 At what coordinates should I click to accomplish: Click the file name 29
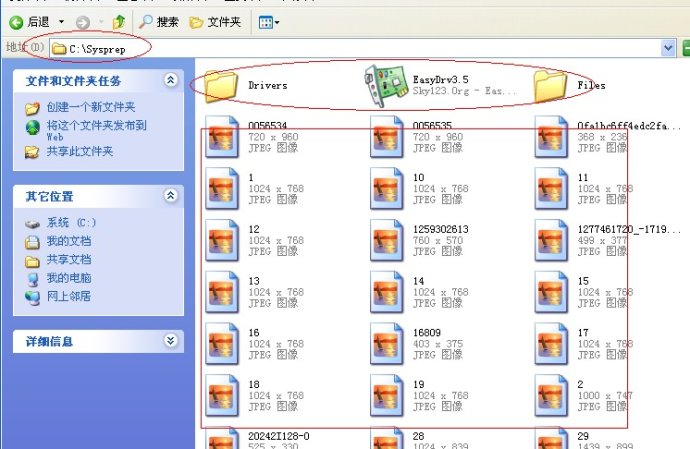tap(583, 436)
